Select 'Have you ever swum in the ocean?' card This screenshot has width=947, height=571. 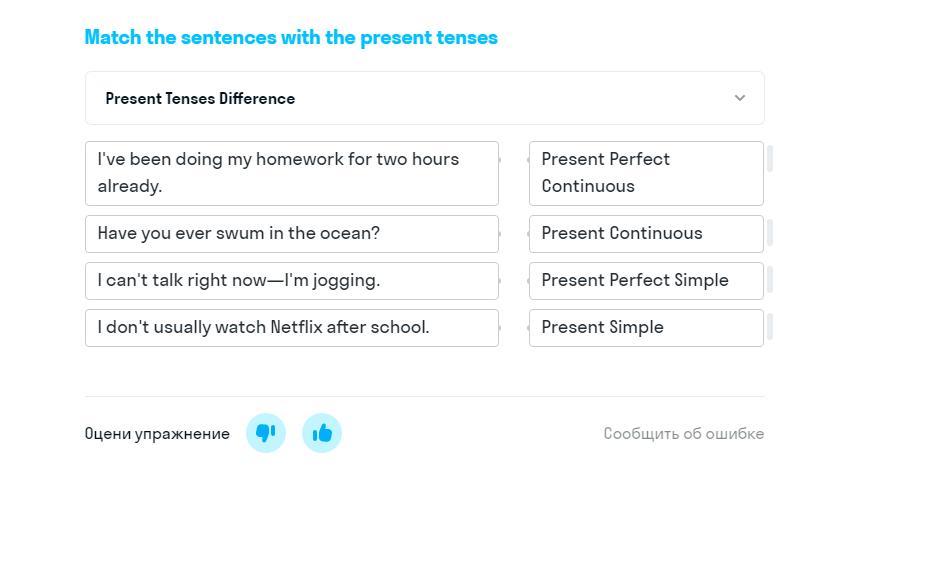292,234
